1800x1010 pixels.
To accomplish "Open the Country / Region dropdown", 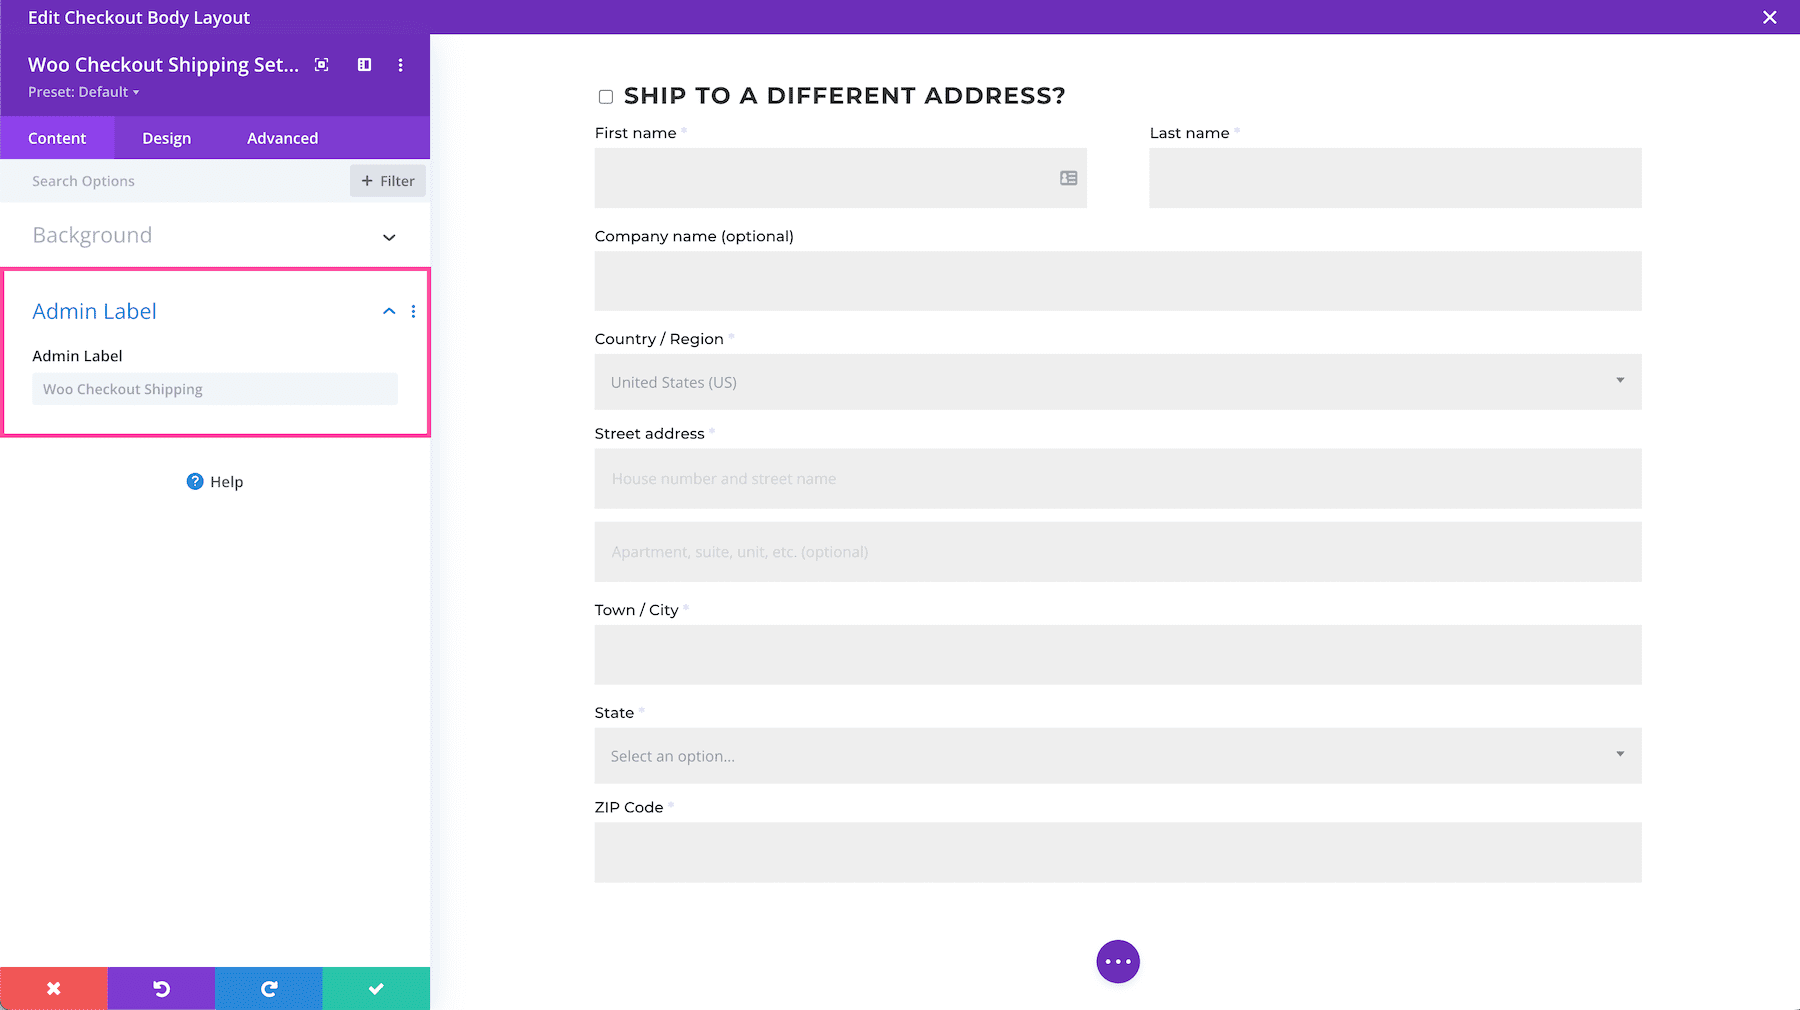I will click(1620, 381).
